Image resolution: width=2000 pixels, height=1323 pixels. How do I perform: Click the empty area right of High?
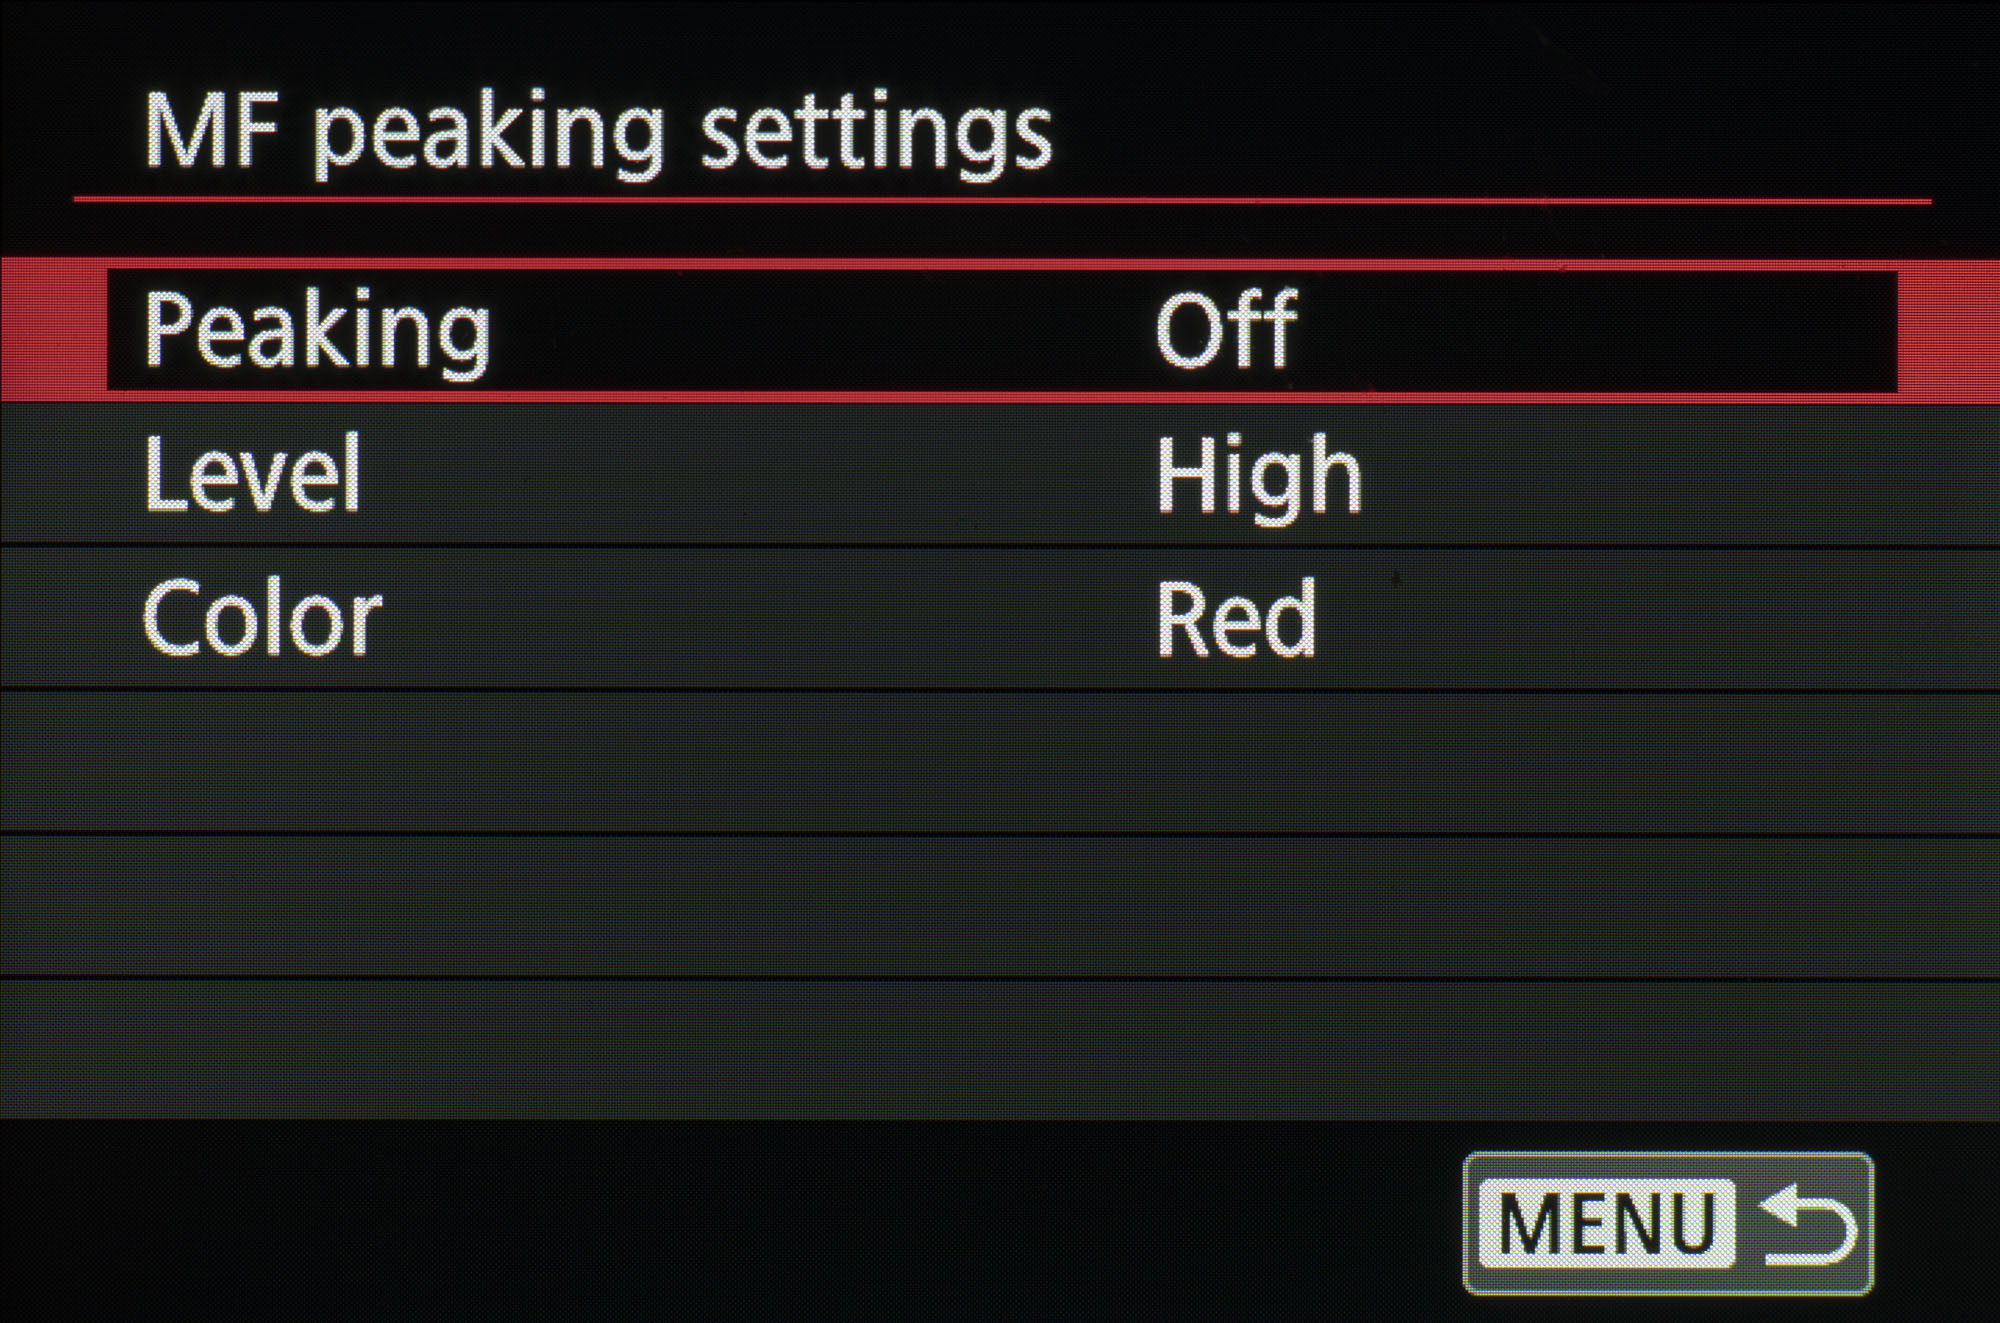pyautogui.click(x=1680, y=476)
